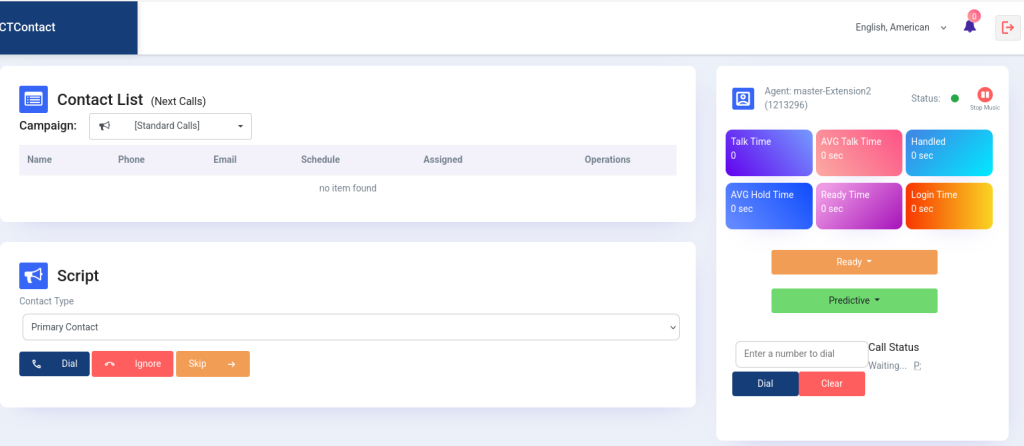Open the English, American language dropdown
The height and width of the screenshot is (446, 1024).
click(901, 28)
